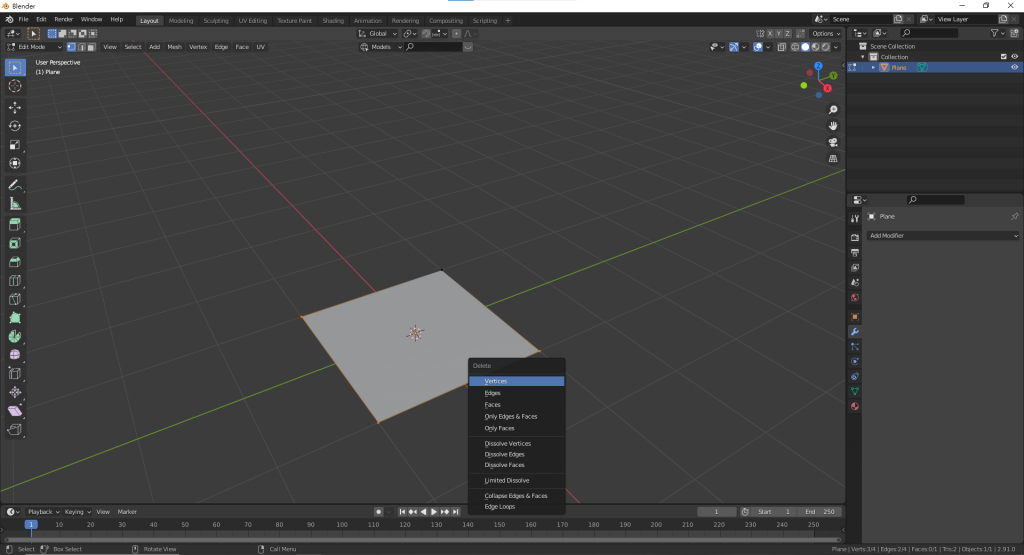
Task: Click the End frame 250 field
Action: coord(820,512)
